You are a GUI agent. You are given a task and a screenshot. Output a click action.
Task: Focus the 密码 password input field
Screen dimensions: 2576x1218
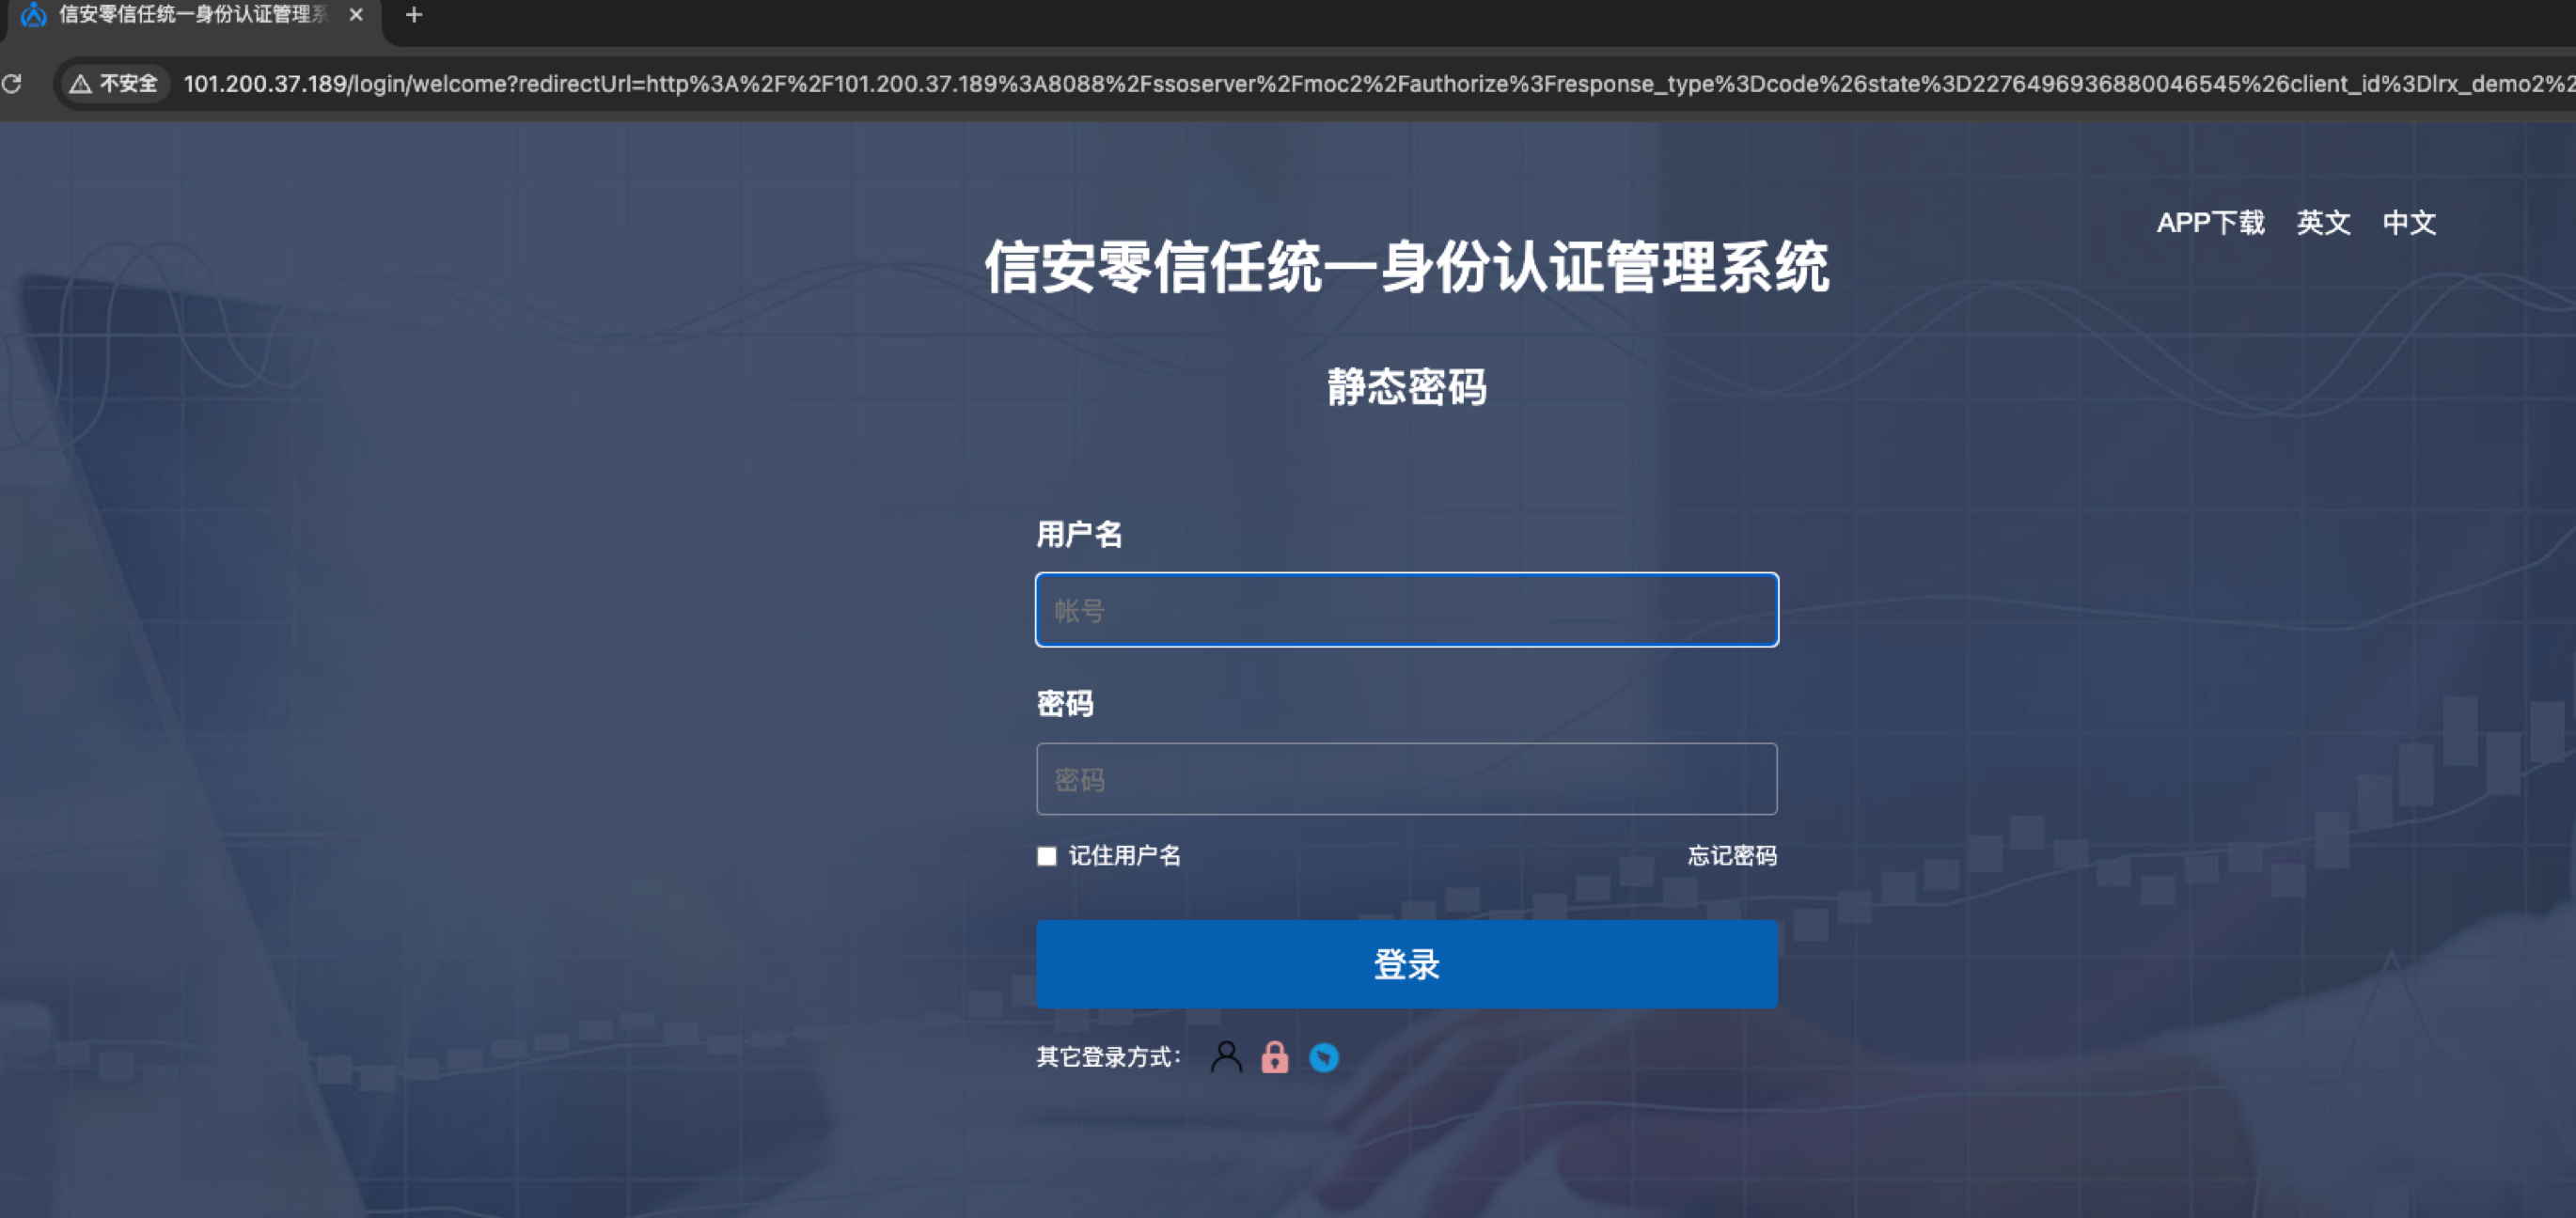(x=1406, y=779)
